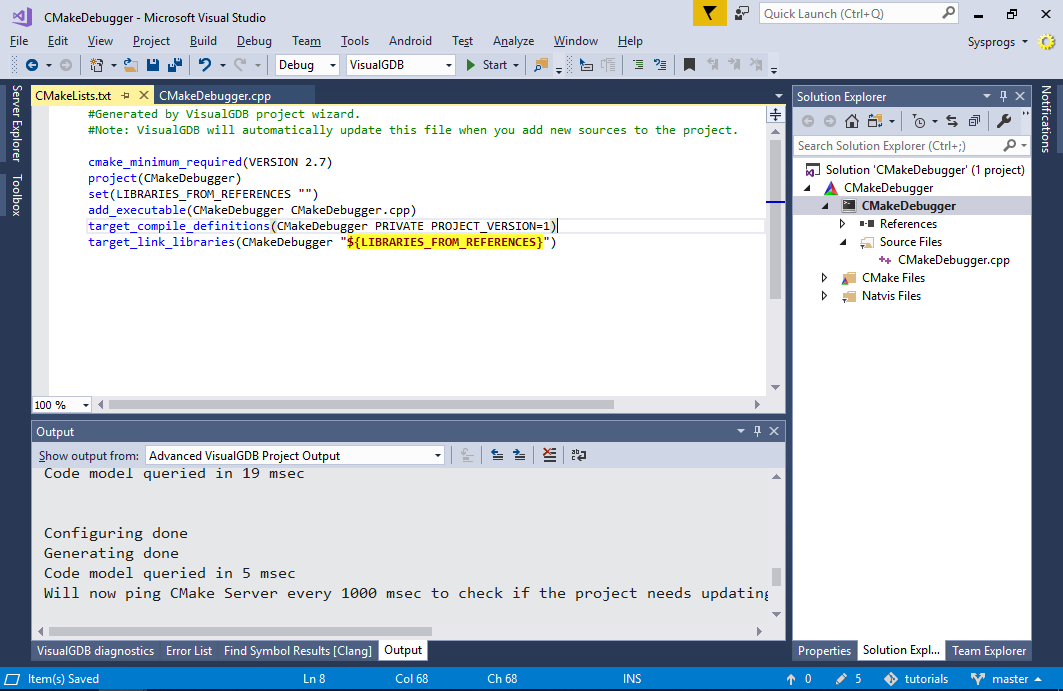Expand the References node
Viewport: 1063px width, 691px height.
842,224
